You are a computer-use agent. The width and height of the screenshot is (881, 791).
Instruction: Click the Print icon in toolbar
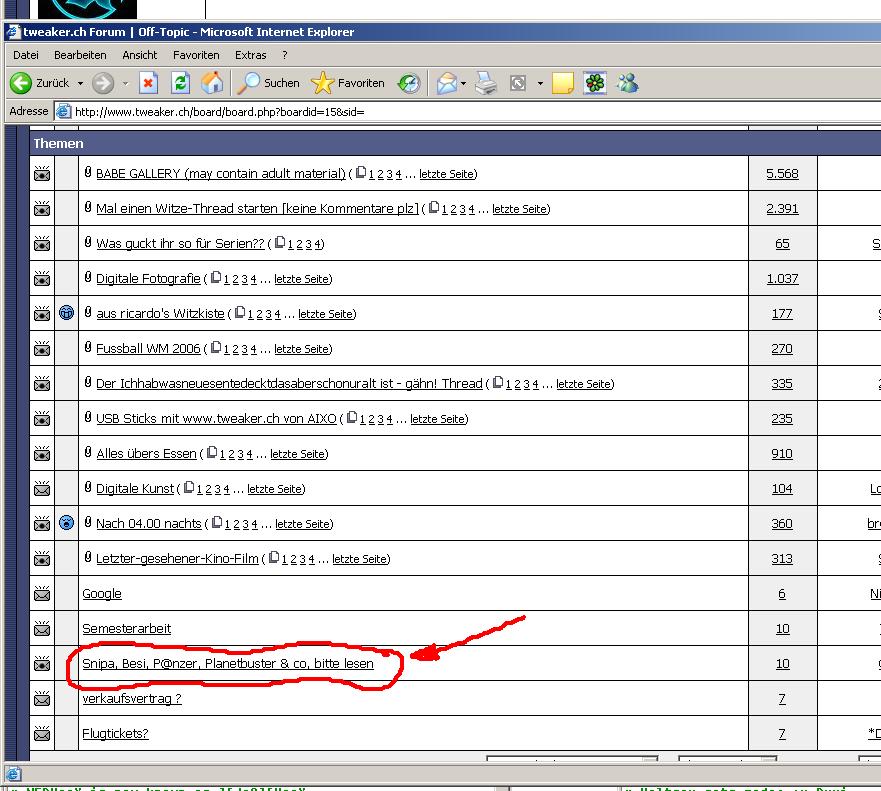[x=486, y=83]
